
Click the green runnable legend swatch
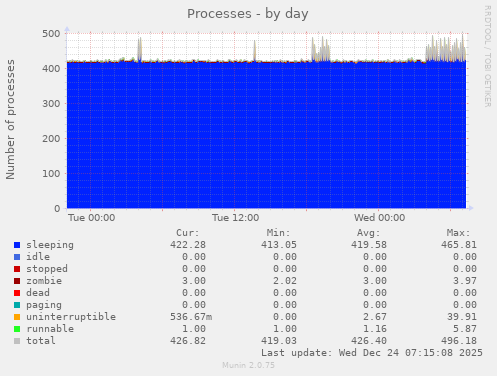(x=17, y=329)
